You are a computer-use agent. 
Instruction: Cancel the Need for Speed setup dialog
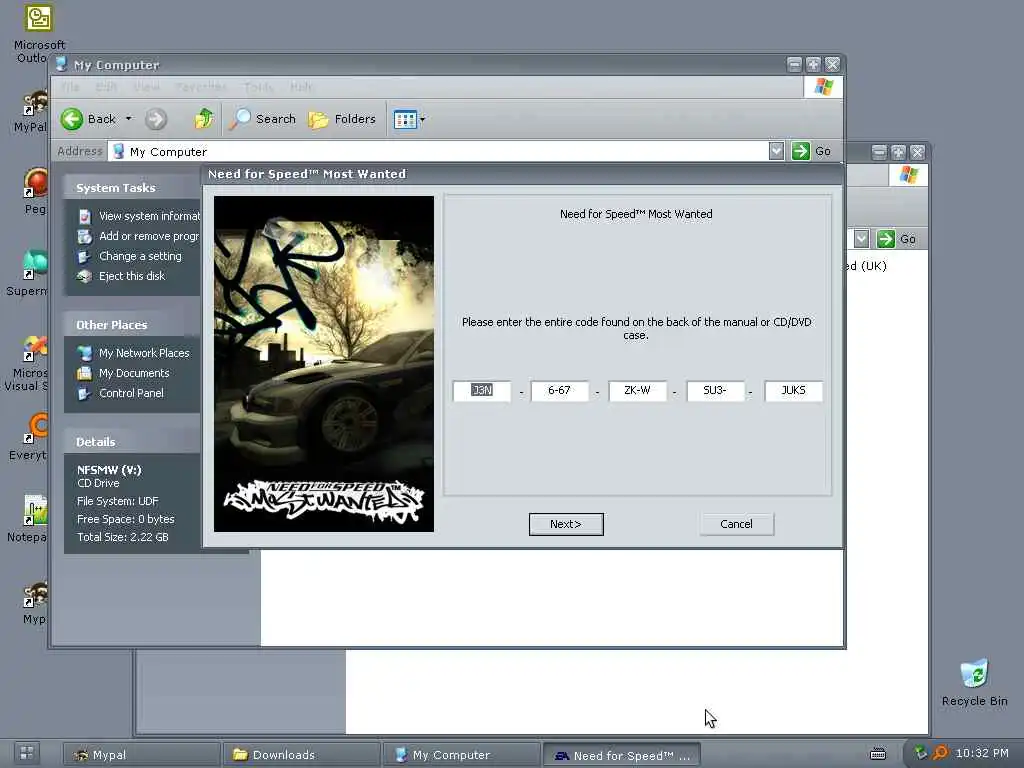pos(736,524)
